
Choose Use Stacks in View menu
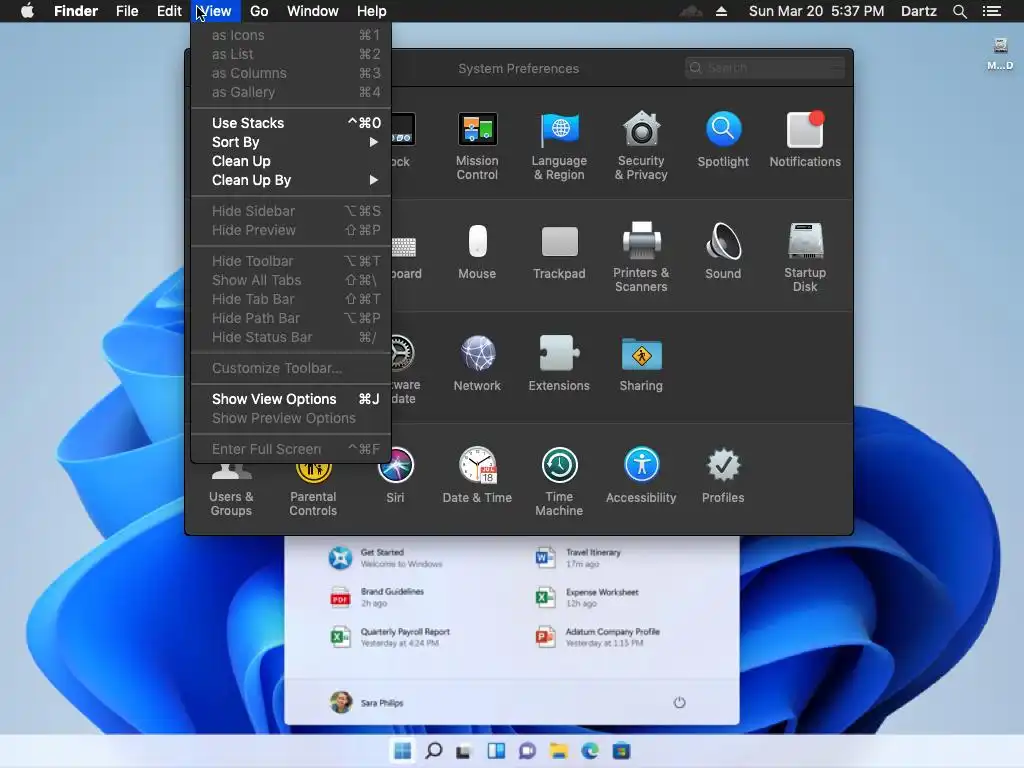click(291, 123)
